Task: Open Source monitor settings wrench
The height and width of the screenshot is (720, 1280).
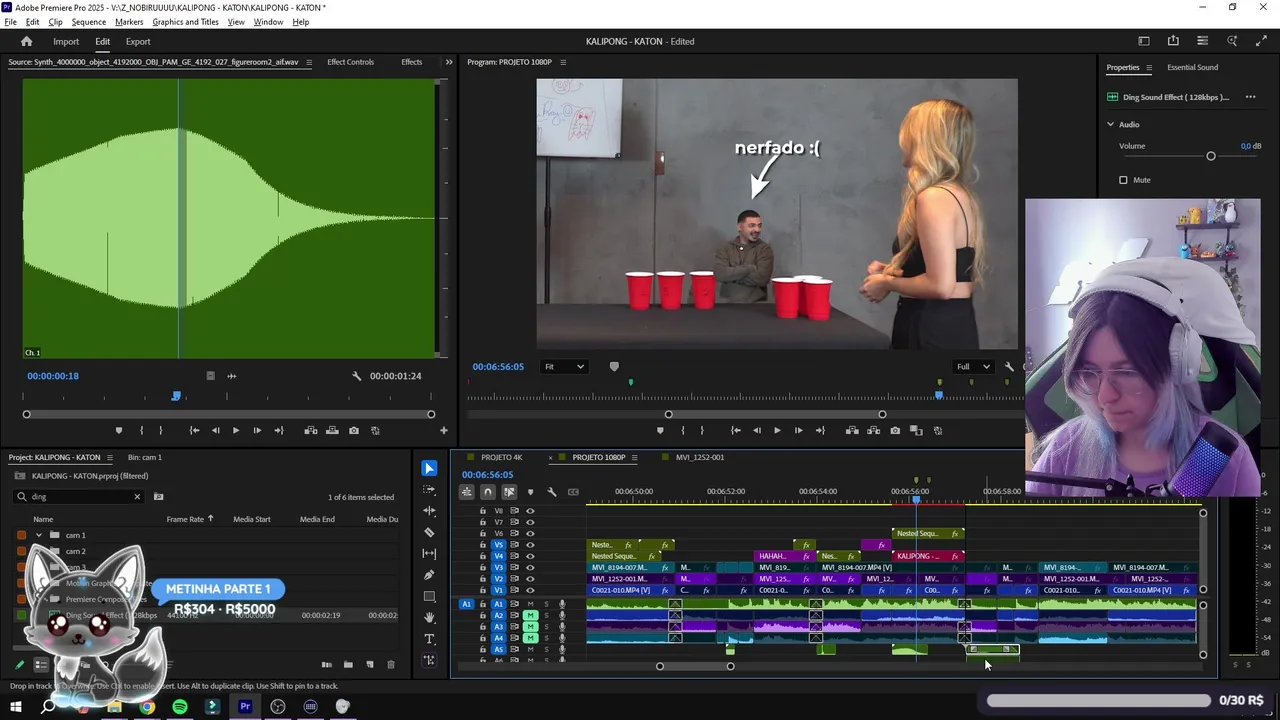Action: coord(357,376)
